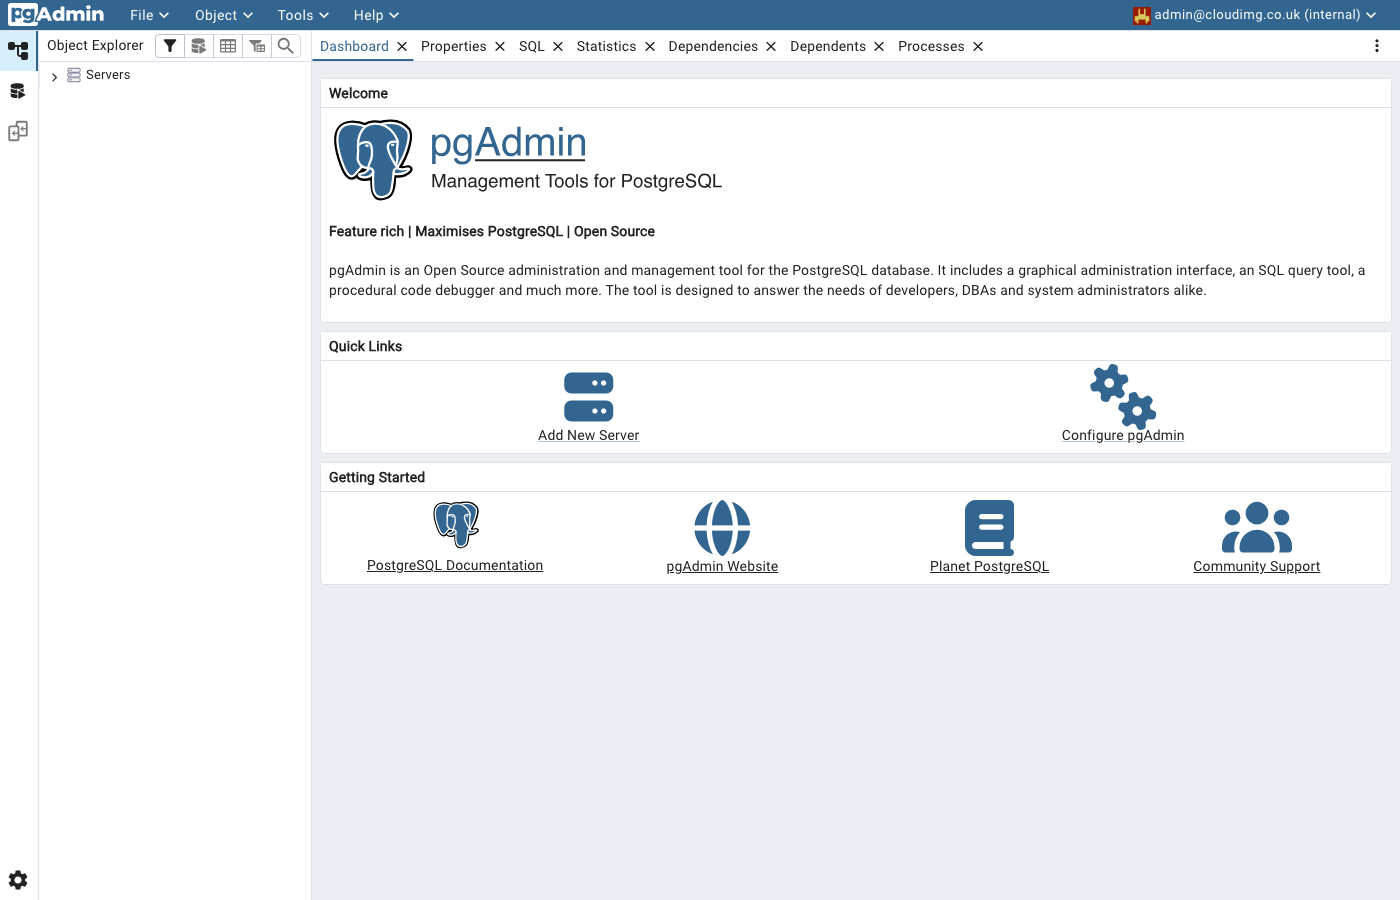Click the filtered rows icon
1400x900 pixels.
[256, 45]
